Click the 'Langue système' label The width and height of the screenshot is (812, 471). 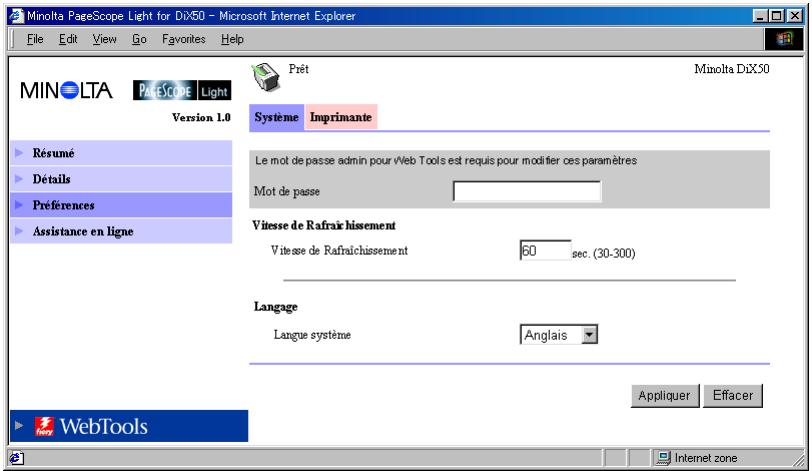(x=312, y=335)
